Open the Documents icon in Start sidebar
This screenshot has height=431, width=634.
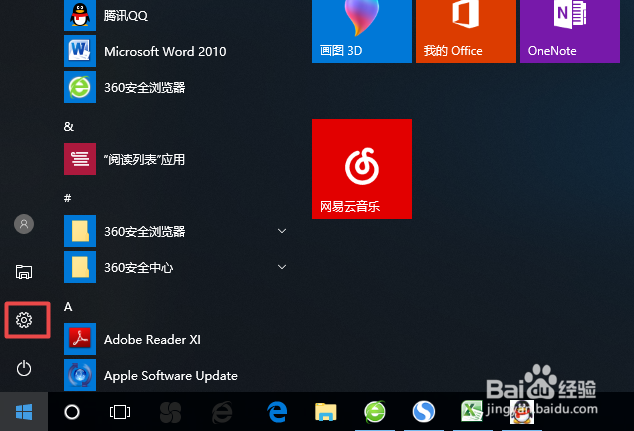tap(24, 272)
